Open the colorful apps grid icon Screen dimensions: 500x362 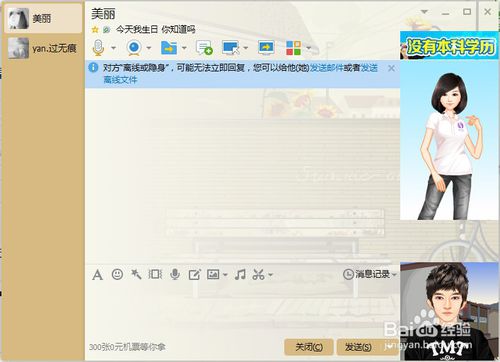coord(293,48)
